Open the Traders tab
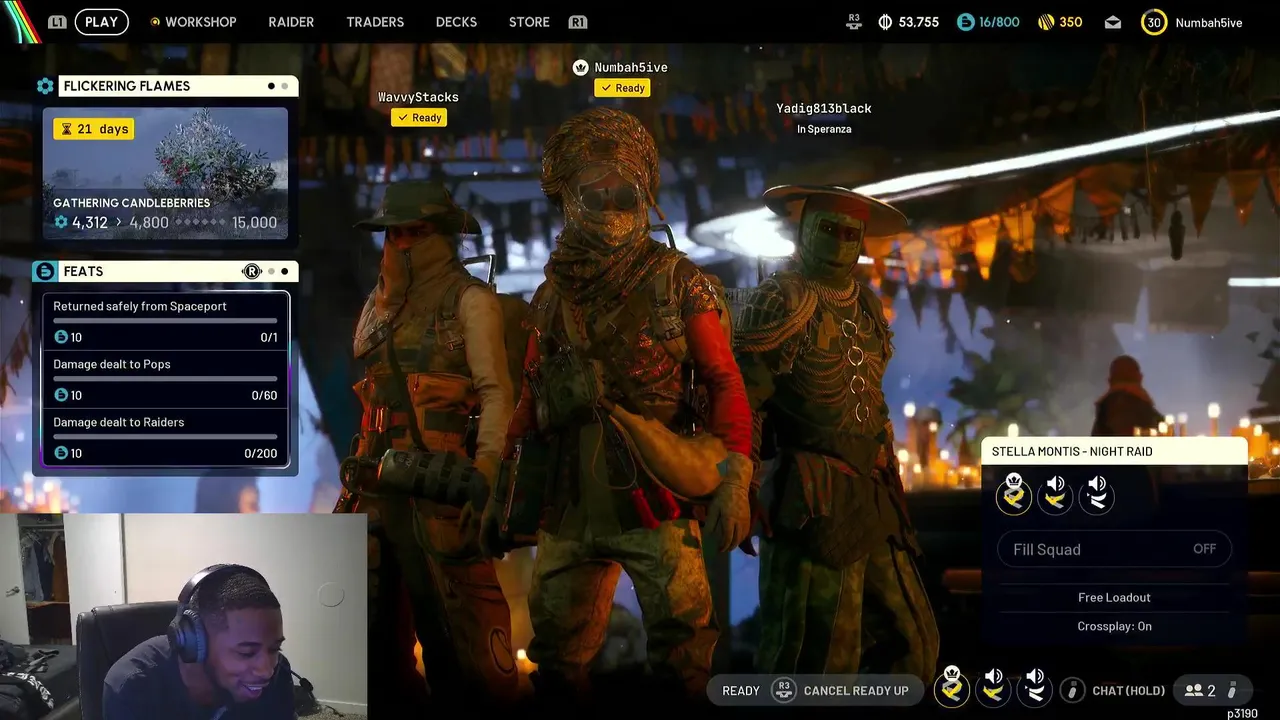1280x720 pixels. 375,22
